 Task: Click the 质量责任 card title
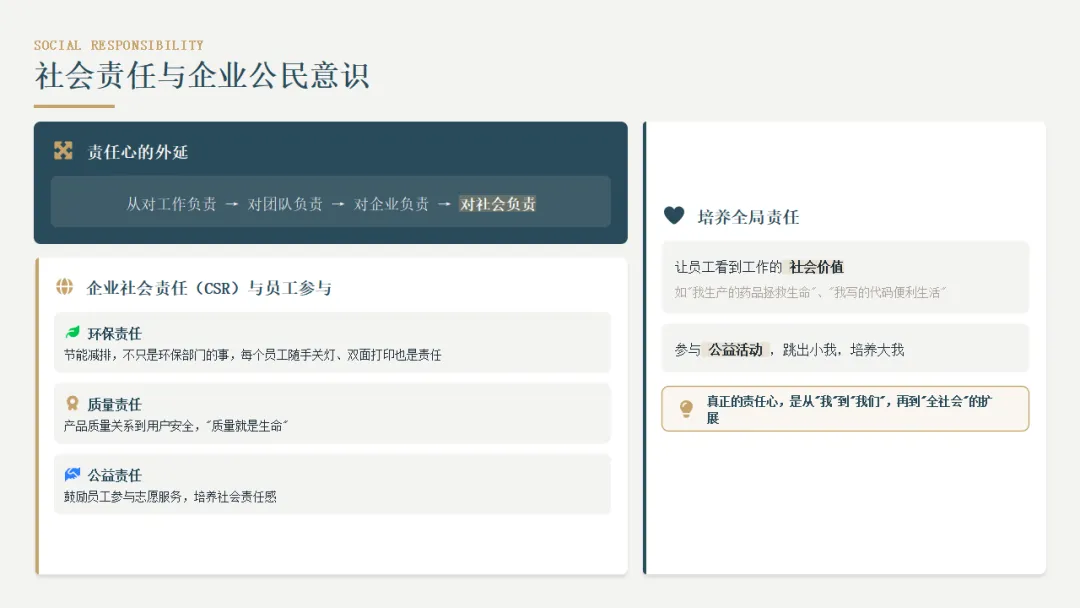[114, 405]
